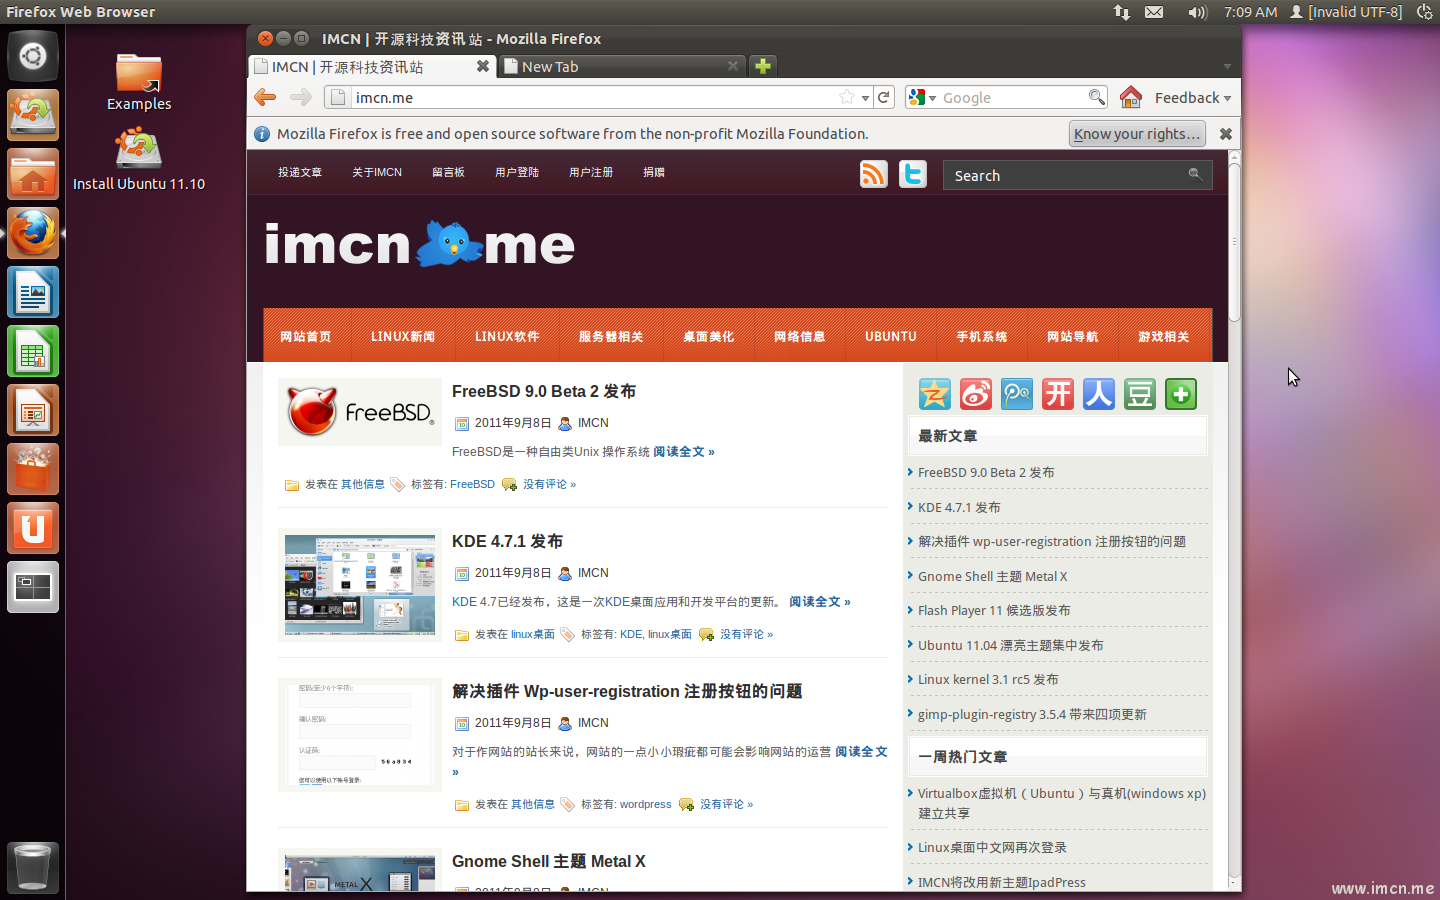Launch Install Ubuntu from the launcher
Screen dimensions: 1440x900
(33, 115)
